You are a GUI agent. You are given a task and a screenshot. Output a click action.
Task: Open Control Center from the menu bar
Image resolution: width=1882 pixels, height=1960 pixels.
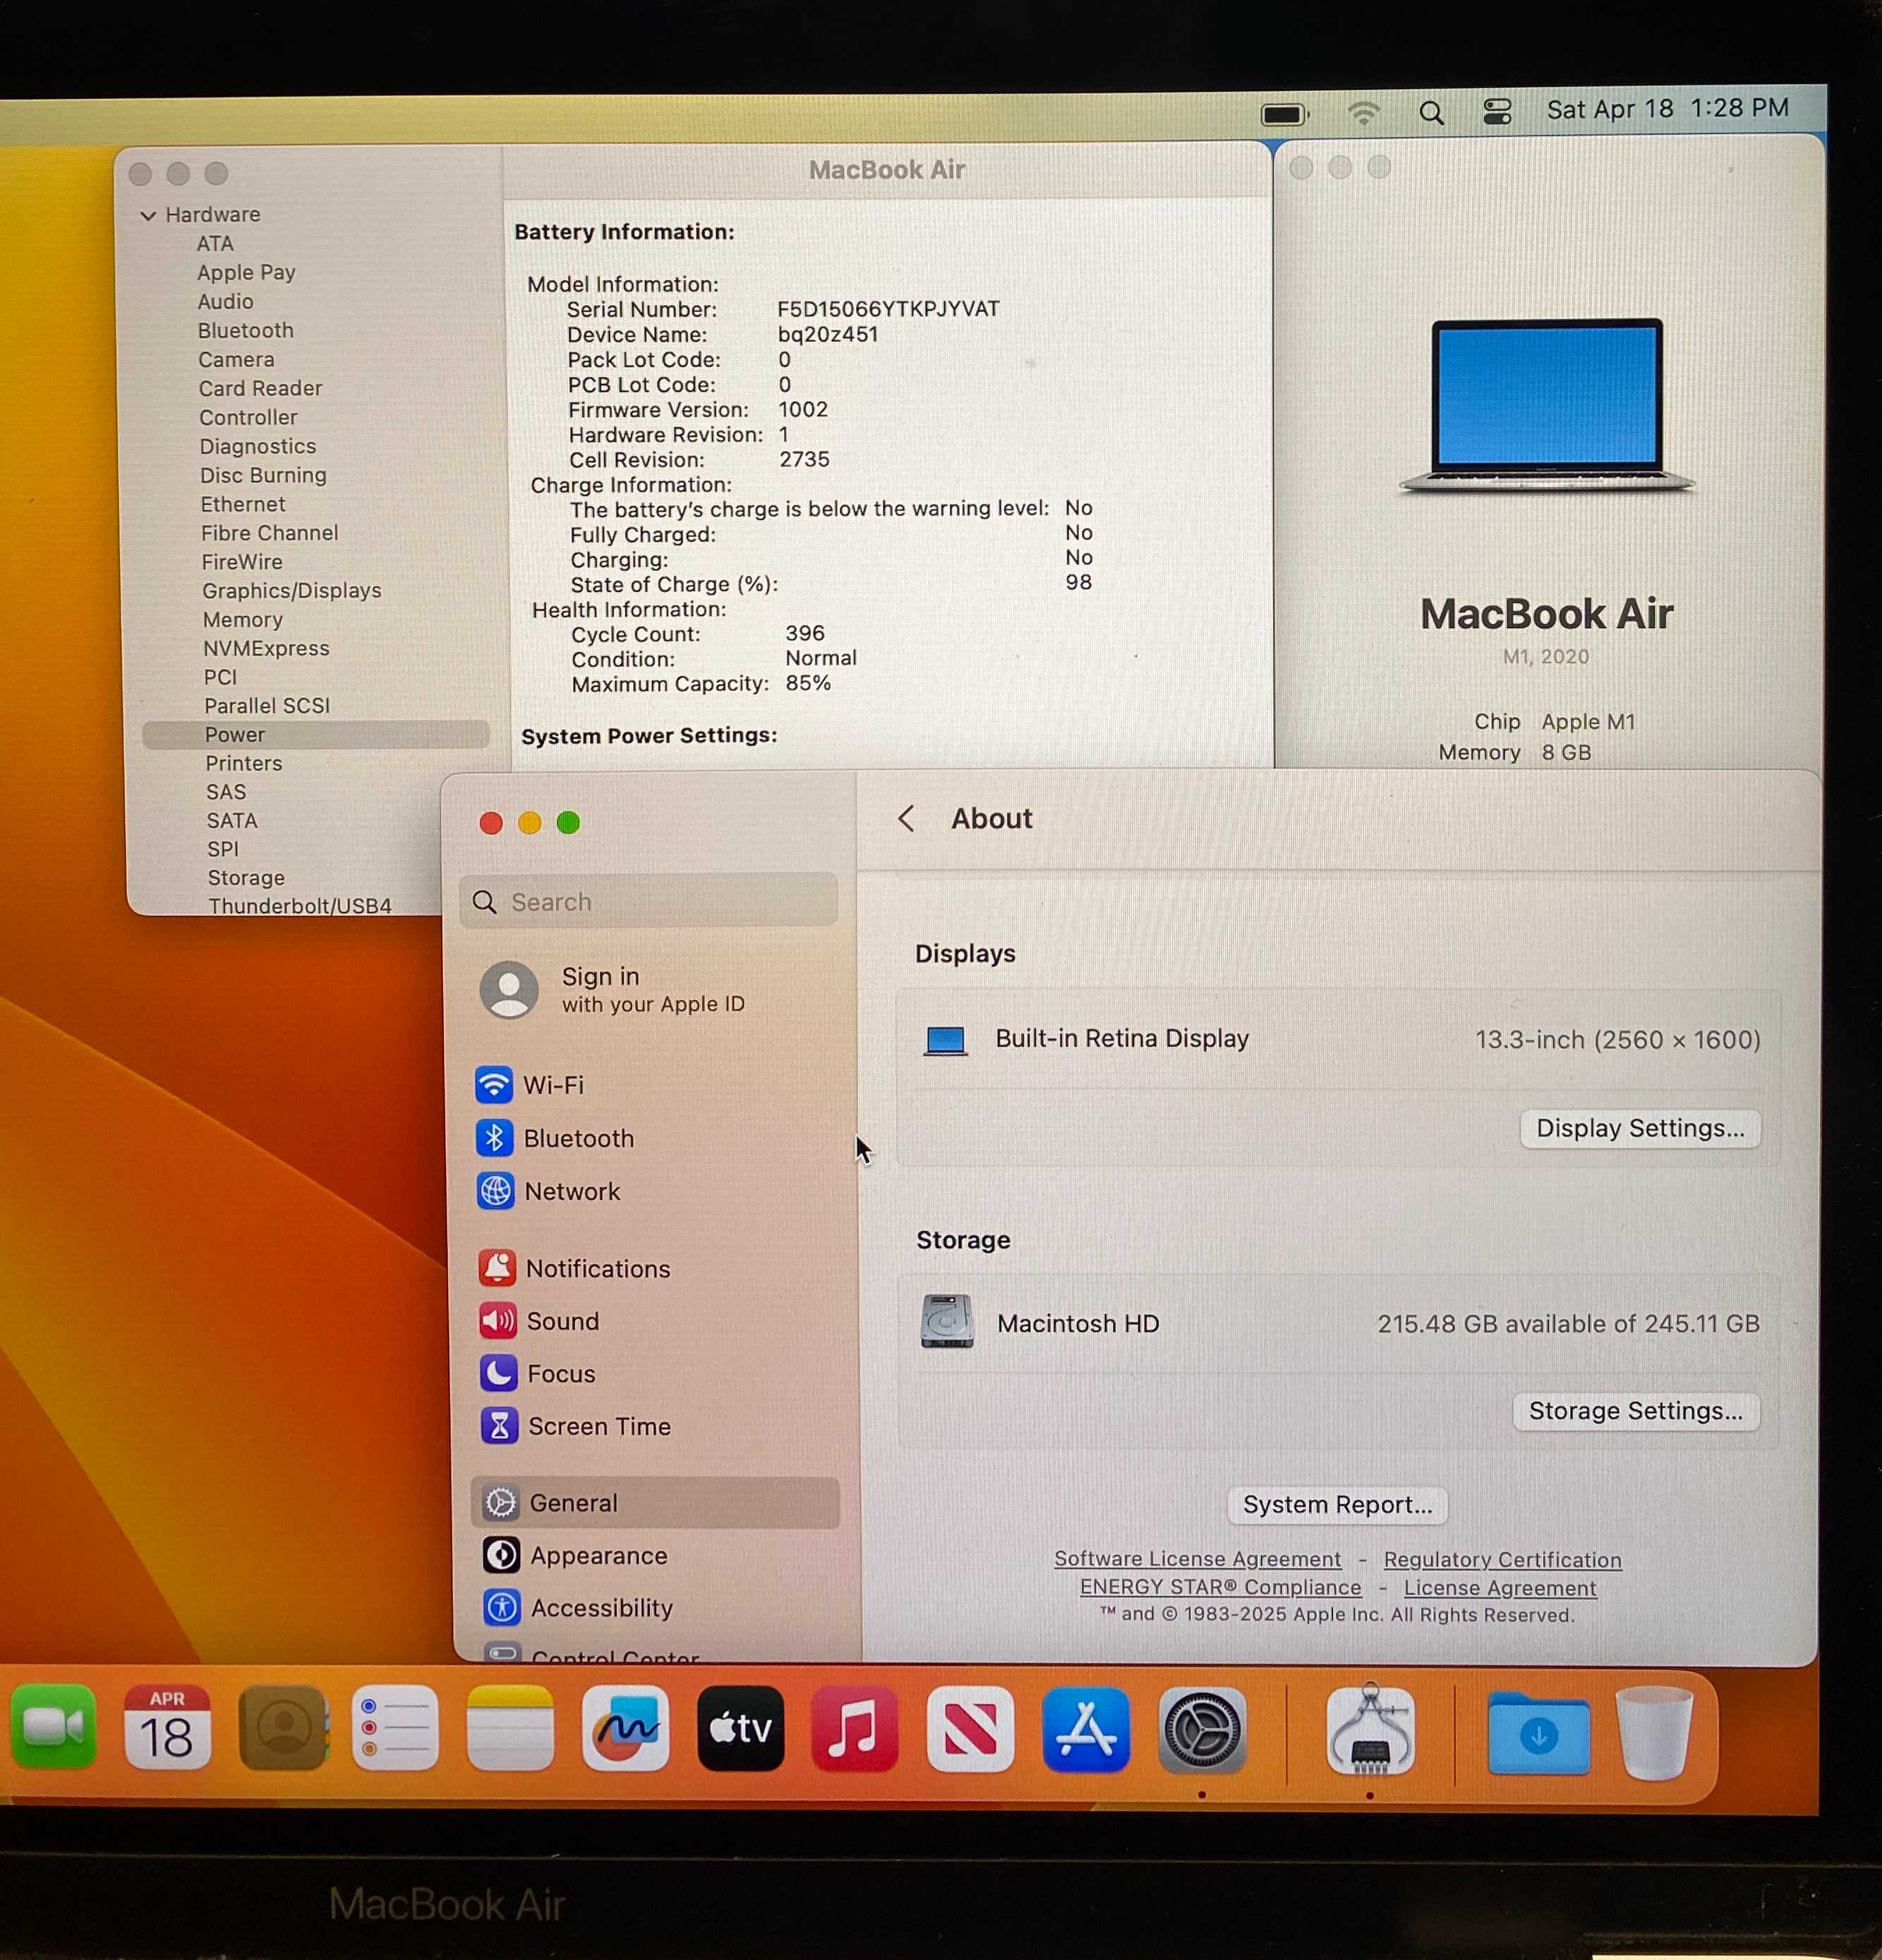[1497, 112]
